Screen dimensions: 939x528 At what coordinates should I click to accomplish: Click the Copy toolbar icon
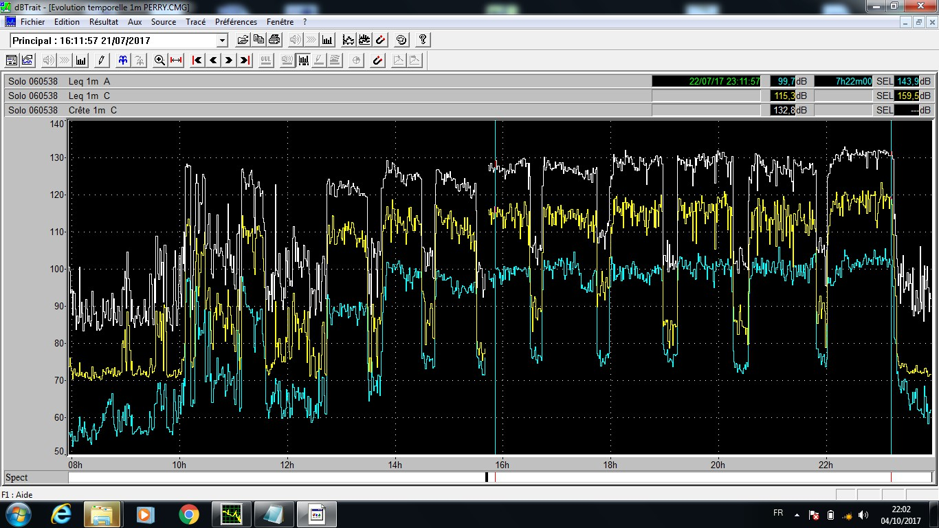pos(259,40)
